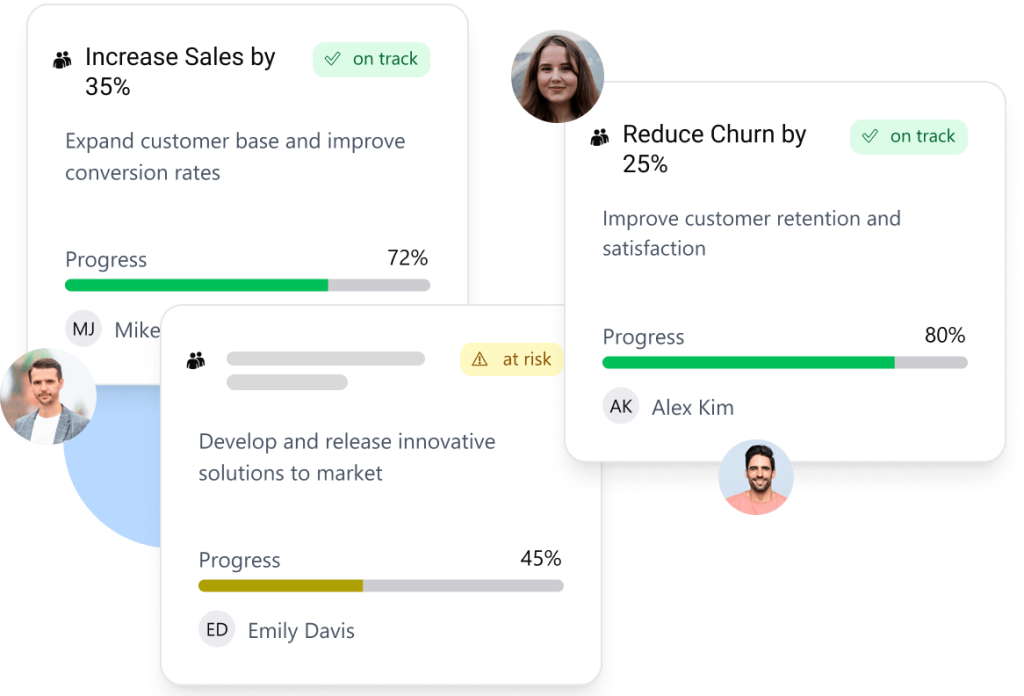1024x696 pixels.
Task: Click the 72% progress bar on Increase Sales
Action: (x=247, y=285)
